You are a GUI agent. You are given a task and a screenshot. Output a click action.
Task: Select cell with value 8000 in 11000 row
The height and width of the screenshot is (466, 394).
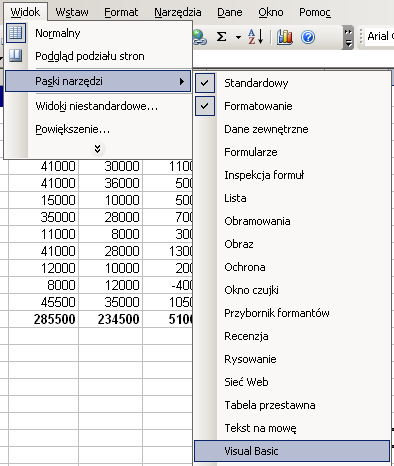point(111,234)
